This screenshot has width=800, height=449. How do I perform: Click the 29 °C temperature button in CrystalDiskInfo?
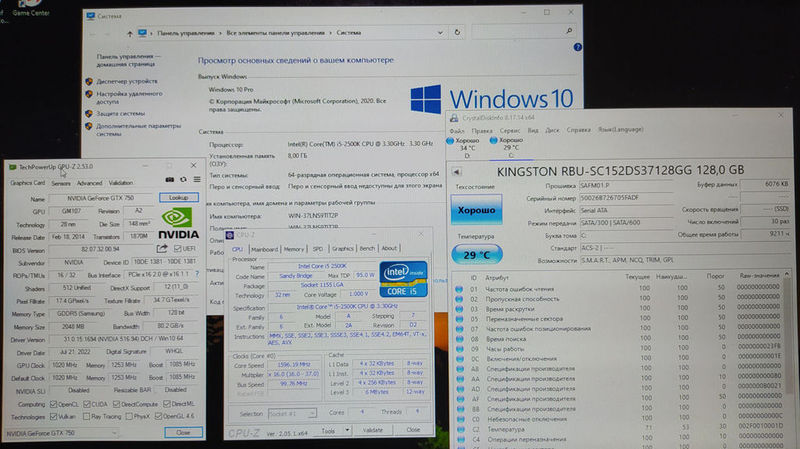(x=477, y=255)
